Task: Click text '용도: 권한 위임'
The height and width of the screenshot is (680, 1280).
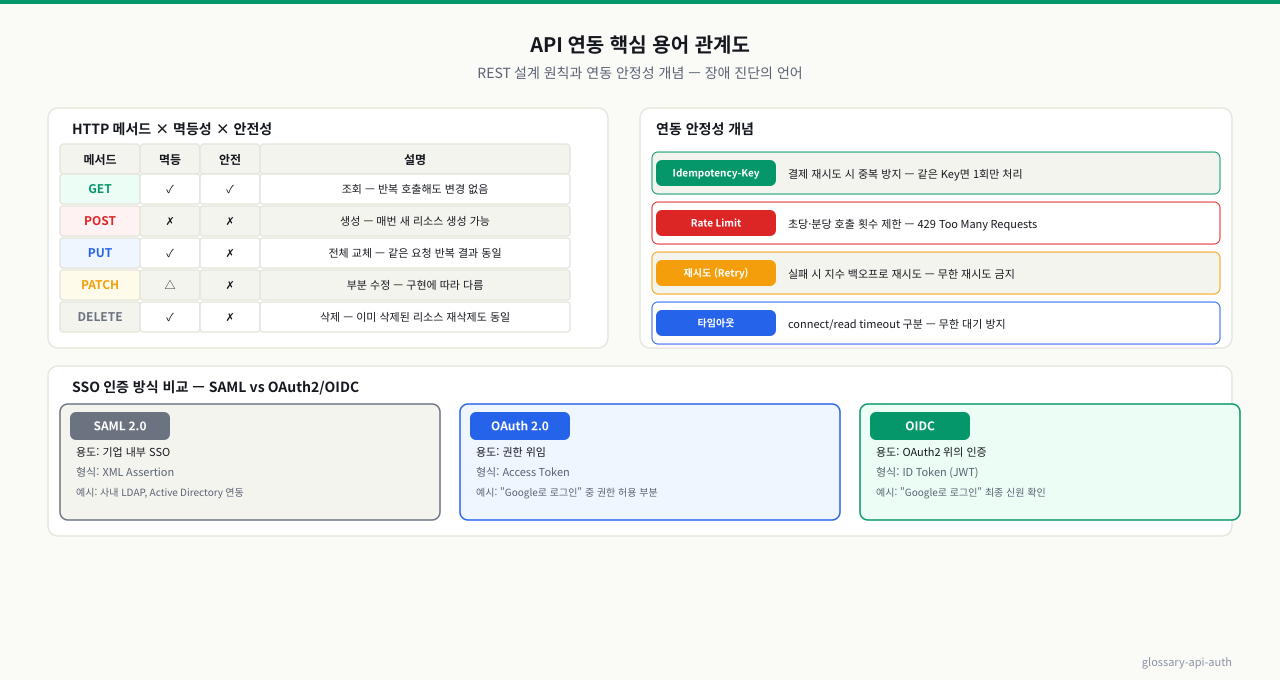Action: (x=511, y=452)
